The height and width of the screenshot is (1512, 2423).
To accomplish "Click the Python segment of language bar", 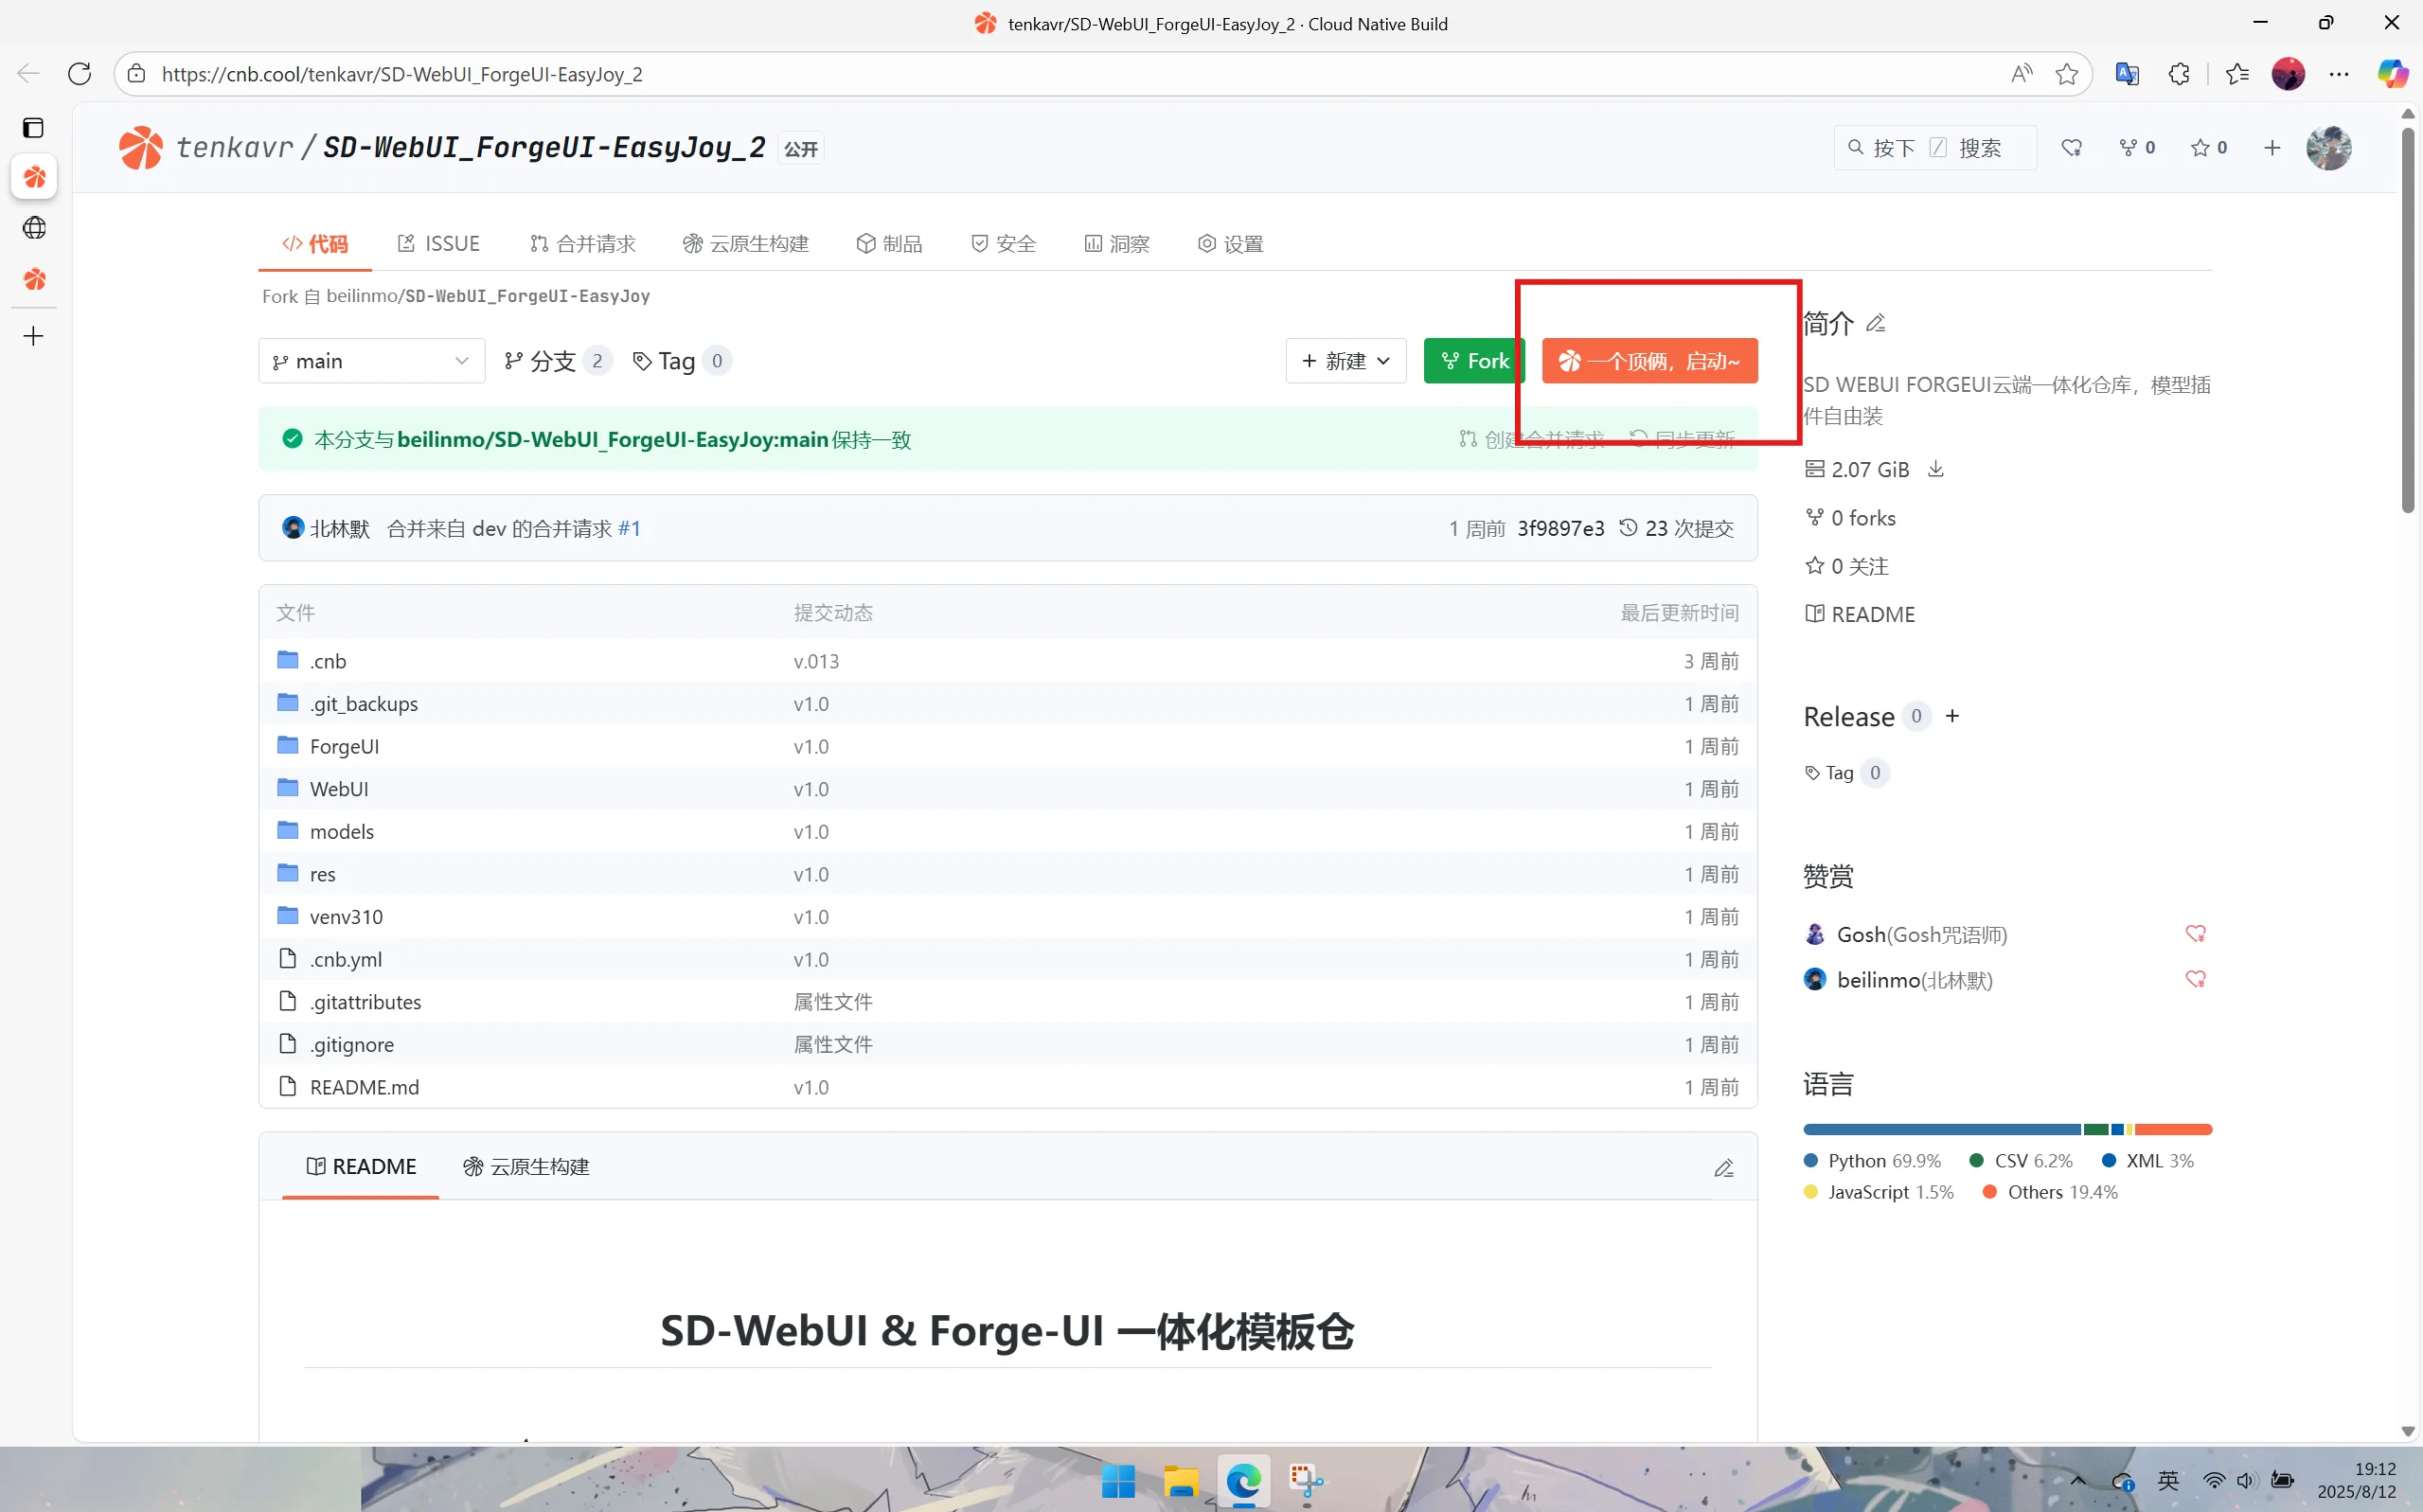I will pyautogui.click(x=1941, y=1129).
